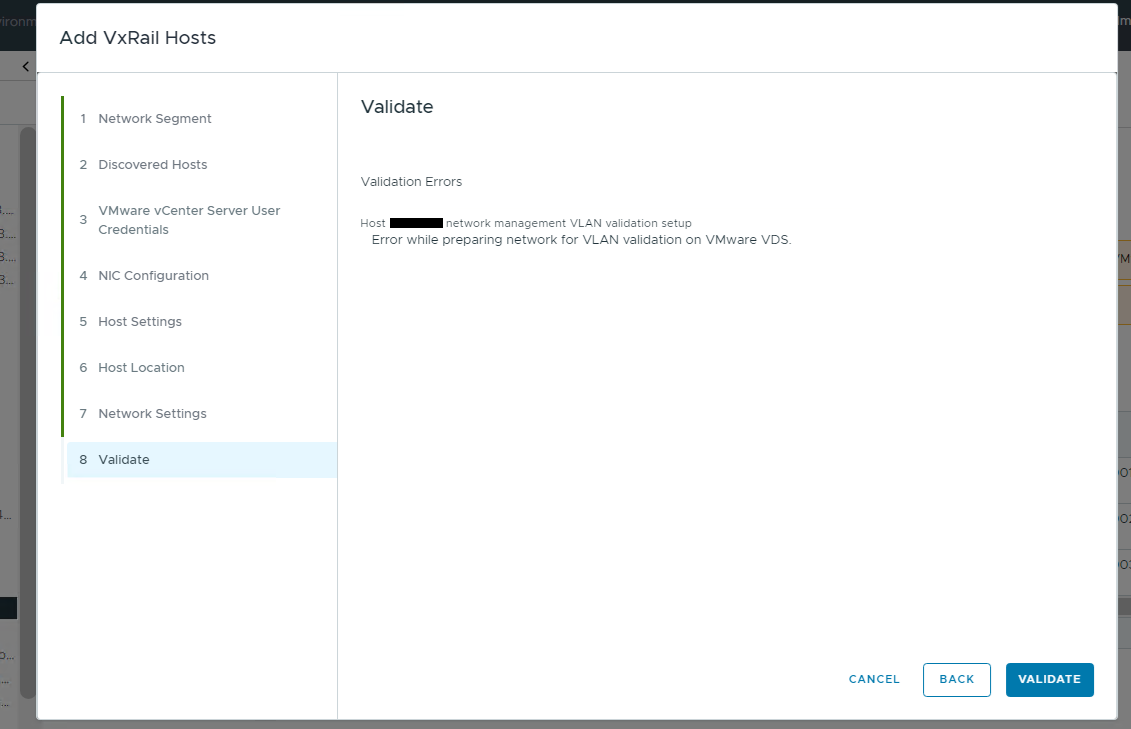This screenshot has width=1131, height=729.
Task: Select step 1 Network Segment
Action: tap(155, 118)
